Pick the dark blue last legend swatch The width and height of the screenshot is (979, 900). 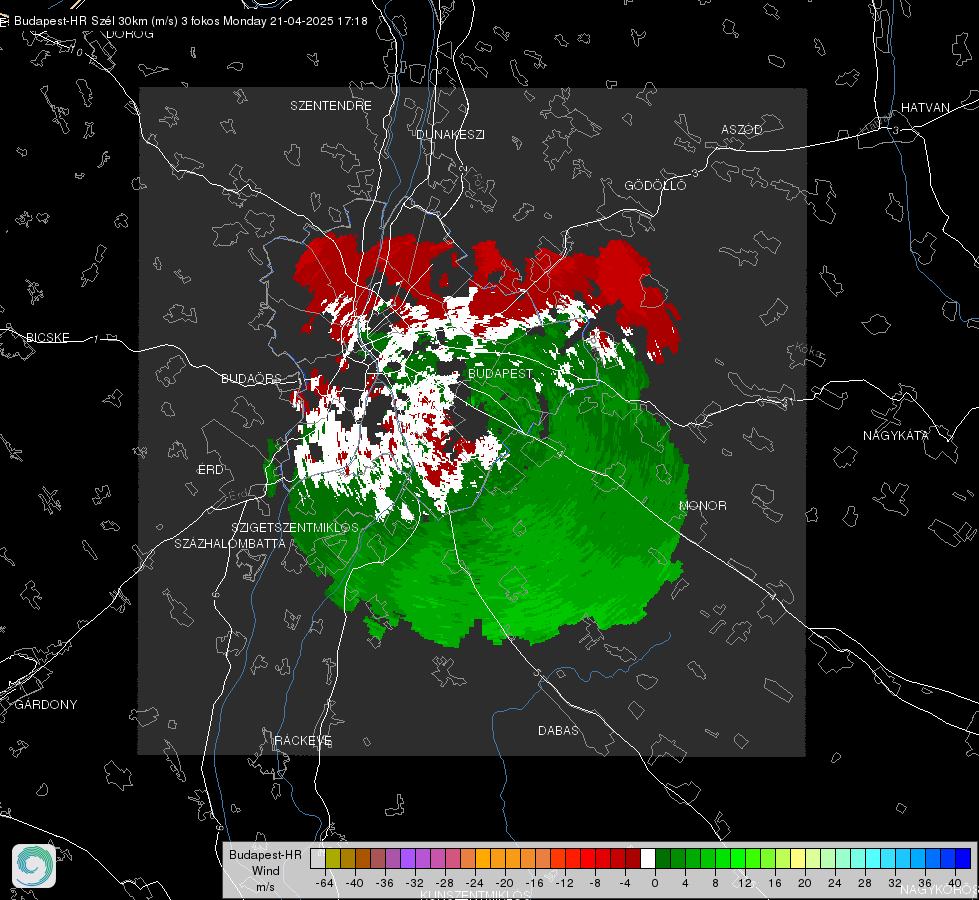coord(963,858)
